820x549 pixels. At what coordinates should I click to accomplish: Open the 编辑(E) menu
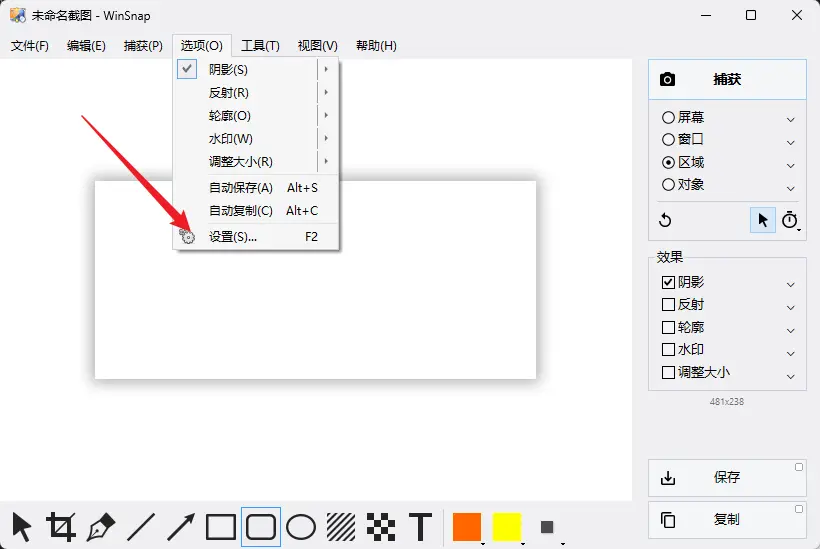point(86,46)
